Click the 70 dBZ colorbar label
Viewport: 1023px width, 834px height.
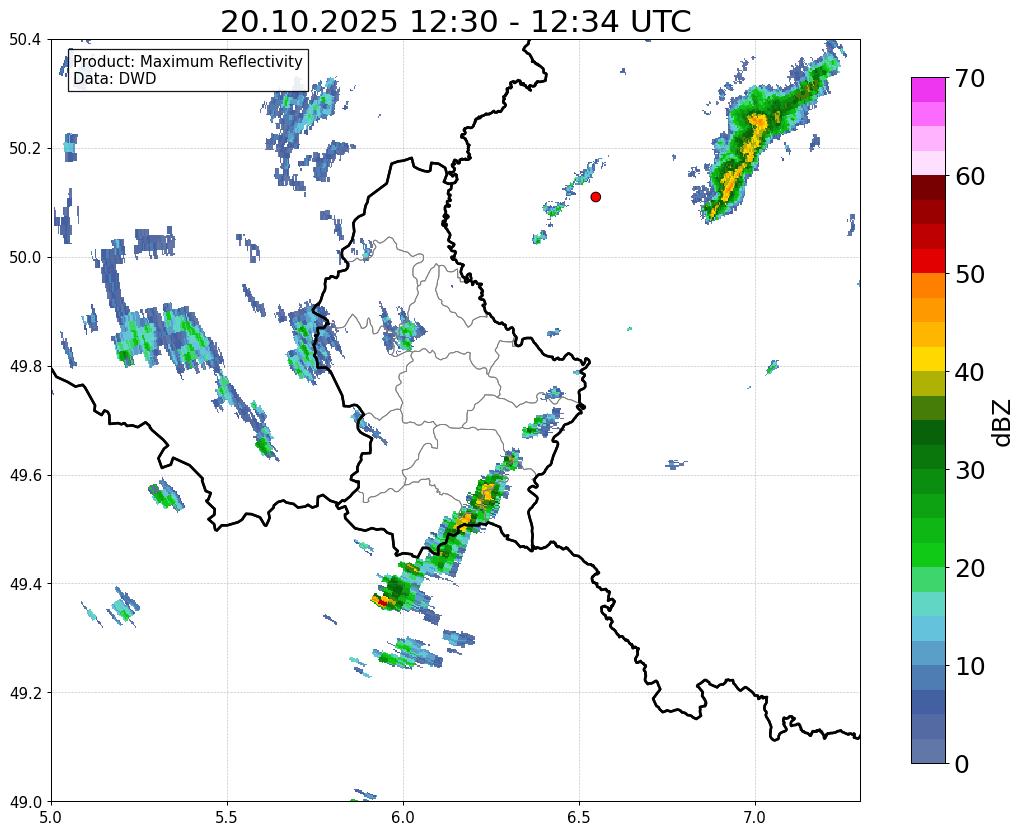(x=970, y=78)
